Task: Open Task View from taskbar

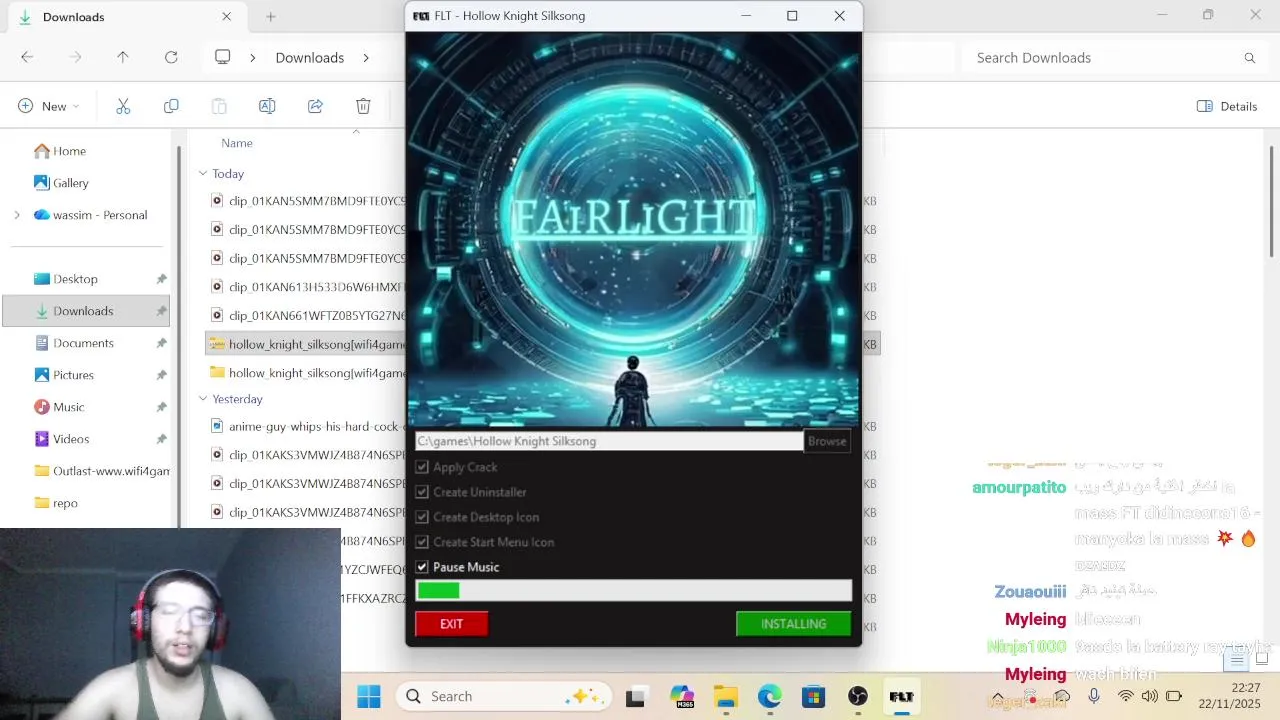Action: coord(635,696)
